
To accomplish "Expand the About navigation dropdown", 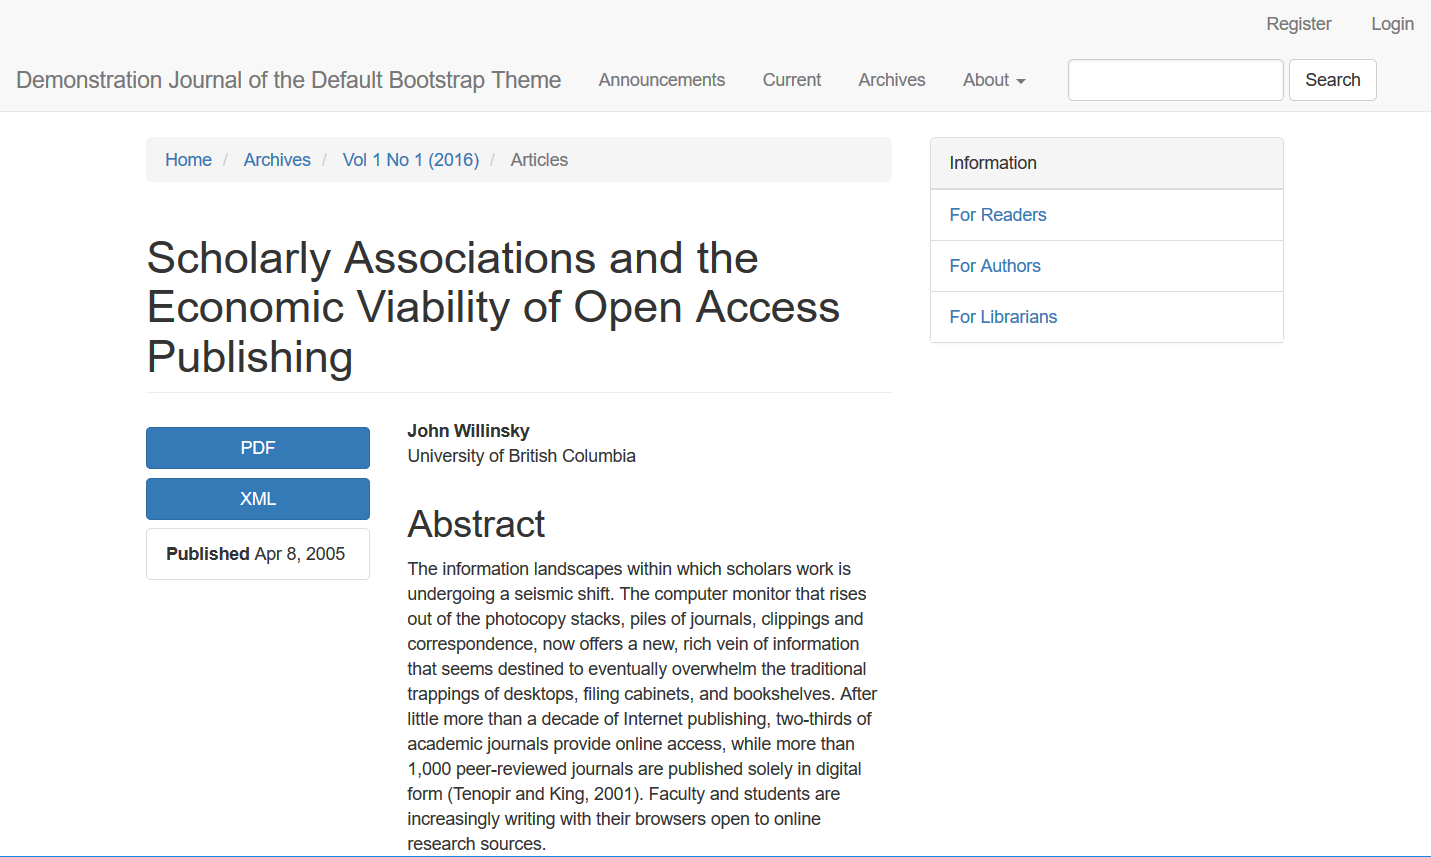I will click(988, 80).
